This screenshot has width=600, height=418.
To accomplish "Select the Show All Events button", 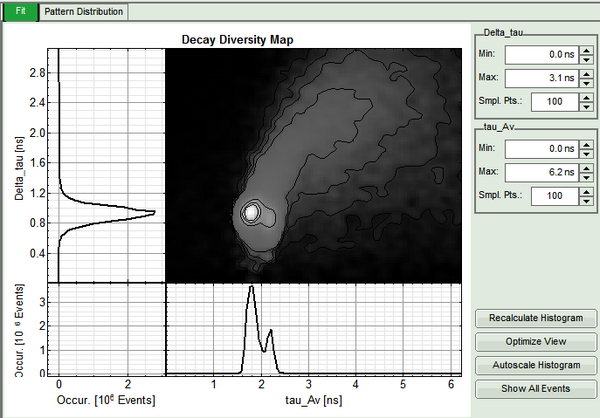I will coord(536,388).
